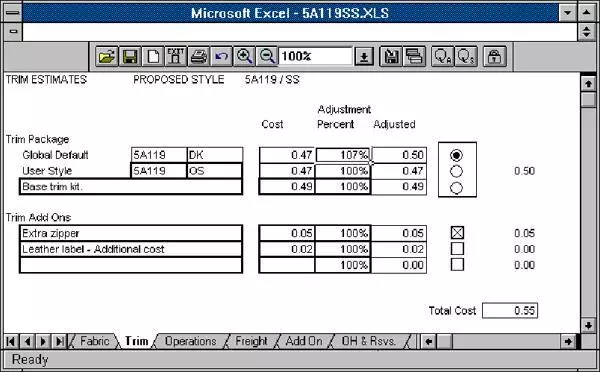Select the Trim sheet tab

tap(136, 341)
